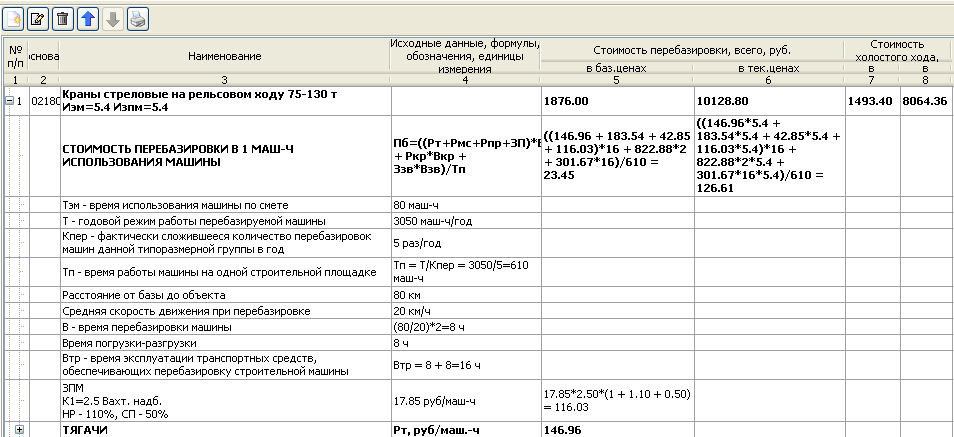Click the 17.85*2.50 formula = 116.03 cell
Image resolution: width=954 pixels, height=437 pixels.
pyautogui.click(x=618, y=400)
